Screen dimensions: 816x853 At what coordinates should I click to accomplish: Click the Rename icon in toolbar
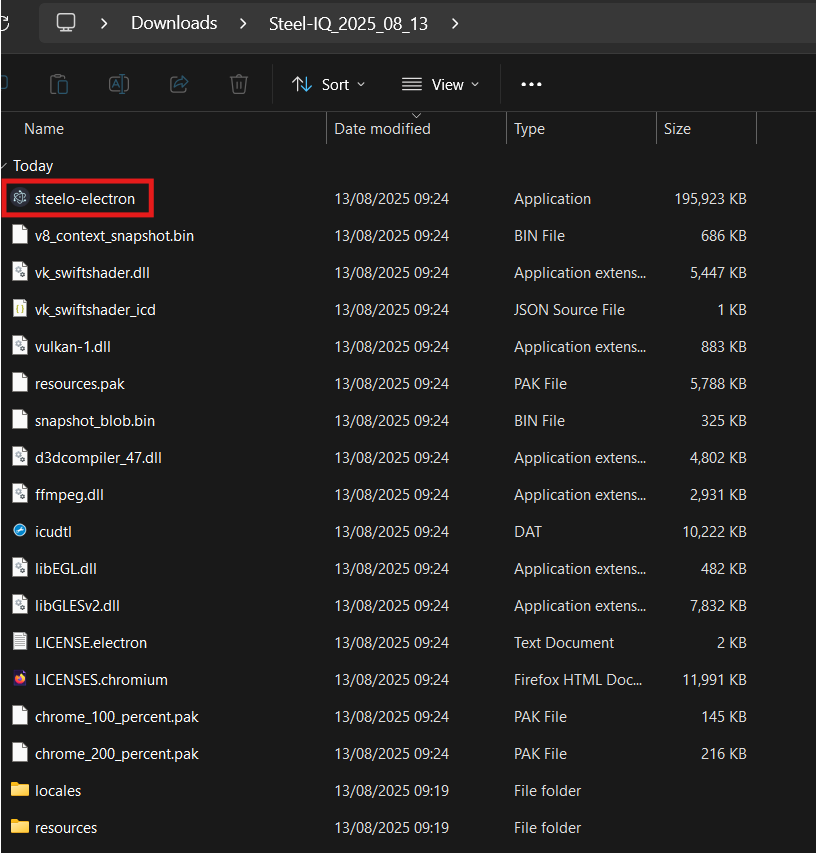[x=119, y=84]
